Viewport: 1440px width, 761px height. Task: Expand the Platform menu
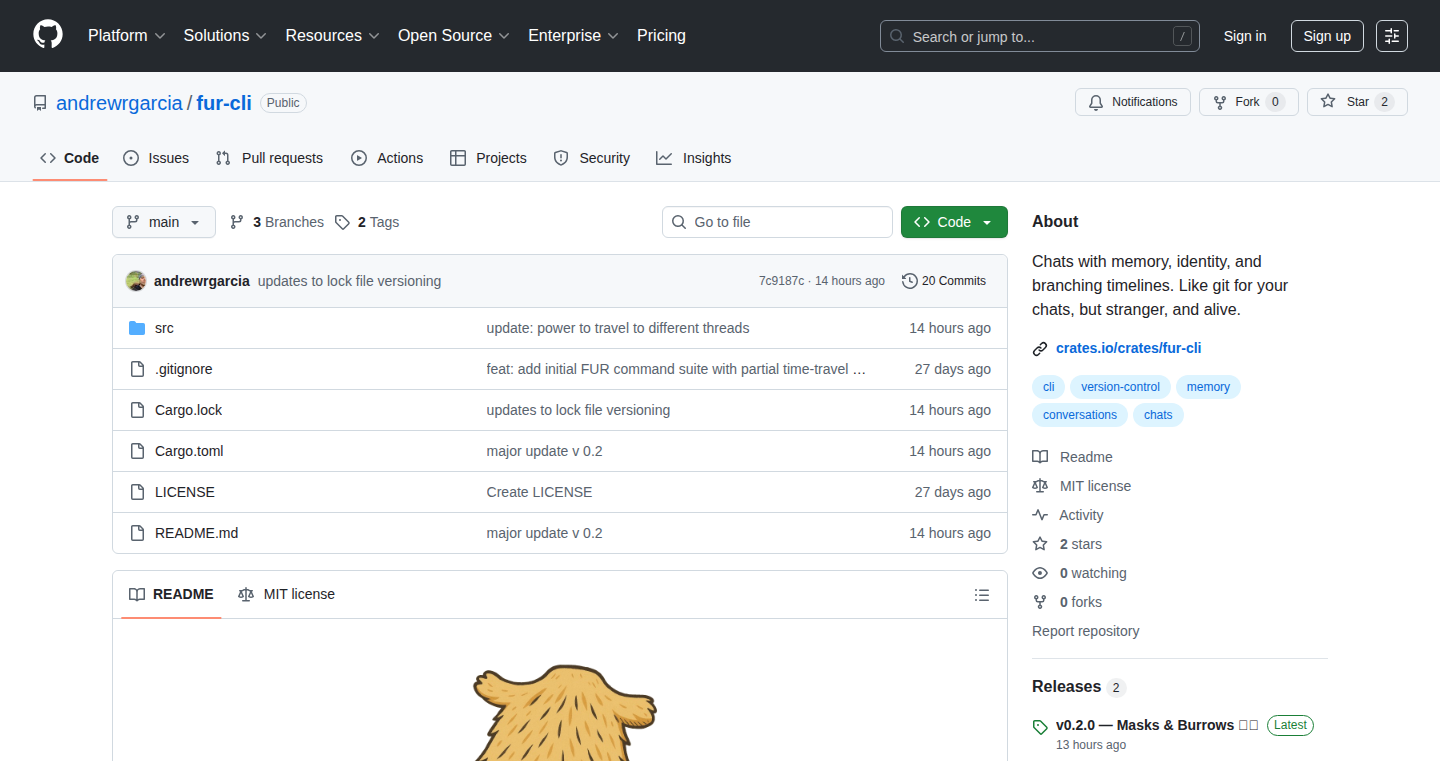[x=126, y=36]
